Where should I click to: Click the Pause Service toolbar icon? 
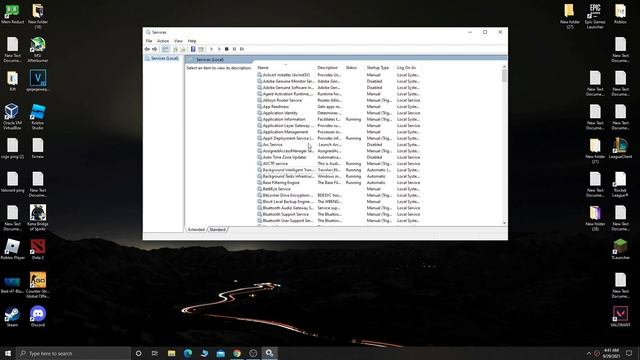[x=234, y=49]
